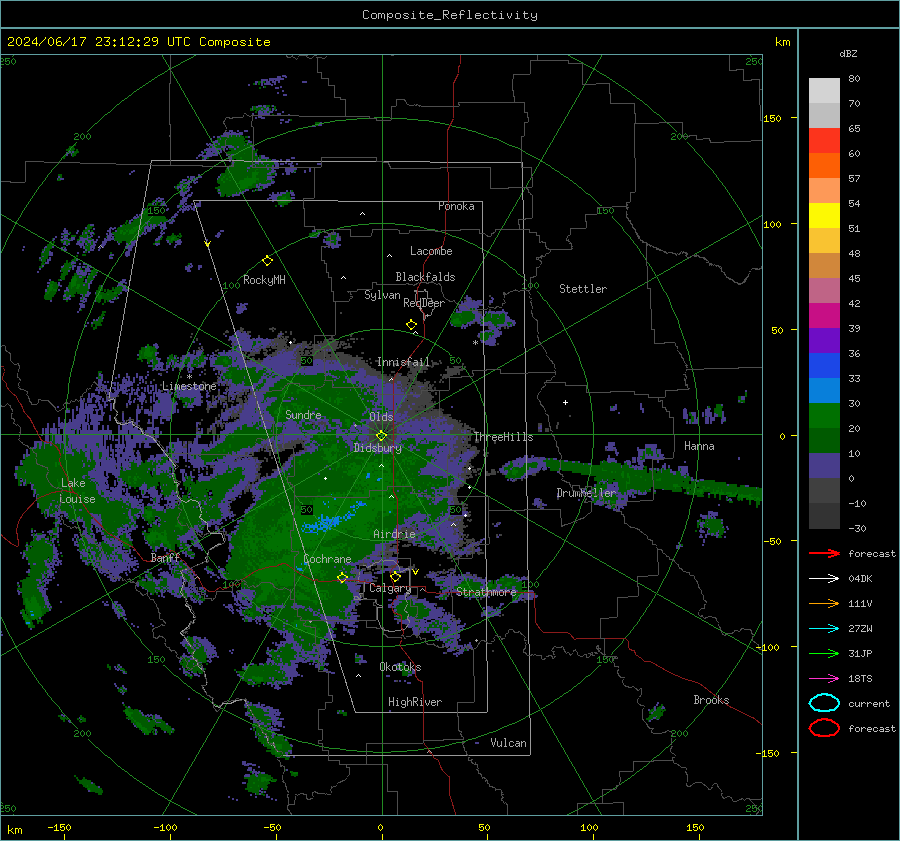Click the yellow diamond marker near RedDeer
The width and height of the screenshot is (900, 841).
pyautogui.click(x=411, y=325)
